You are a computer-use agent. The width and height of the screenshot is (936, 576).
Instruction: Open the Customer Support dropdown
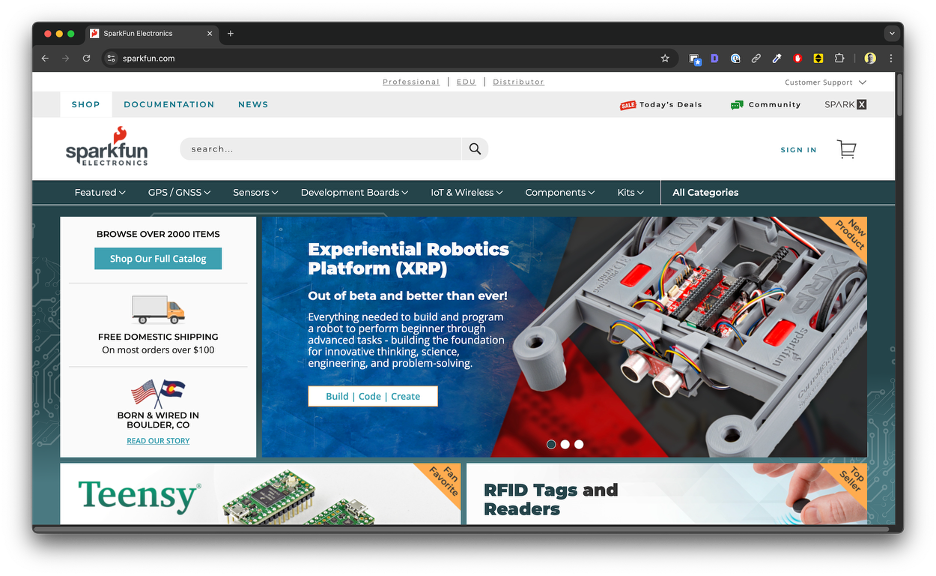824,82
